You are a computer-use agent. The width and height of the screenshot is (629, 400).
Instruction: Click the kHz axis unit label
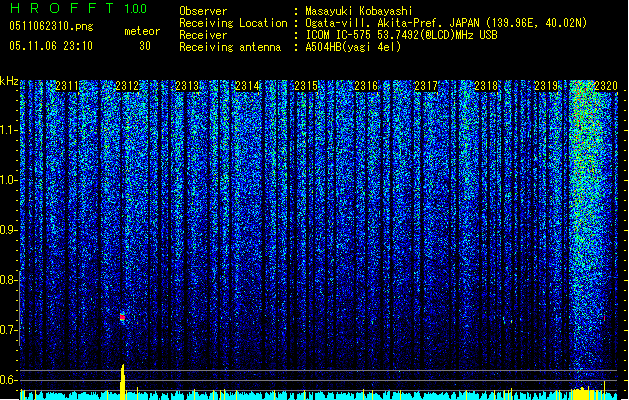[x=9, y=81]
